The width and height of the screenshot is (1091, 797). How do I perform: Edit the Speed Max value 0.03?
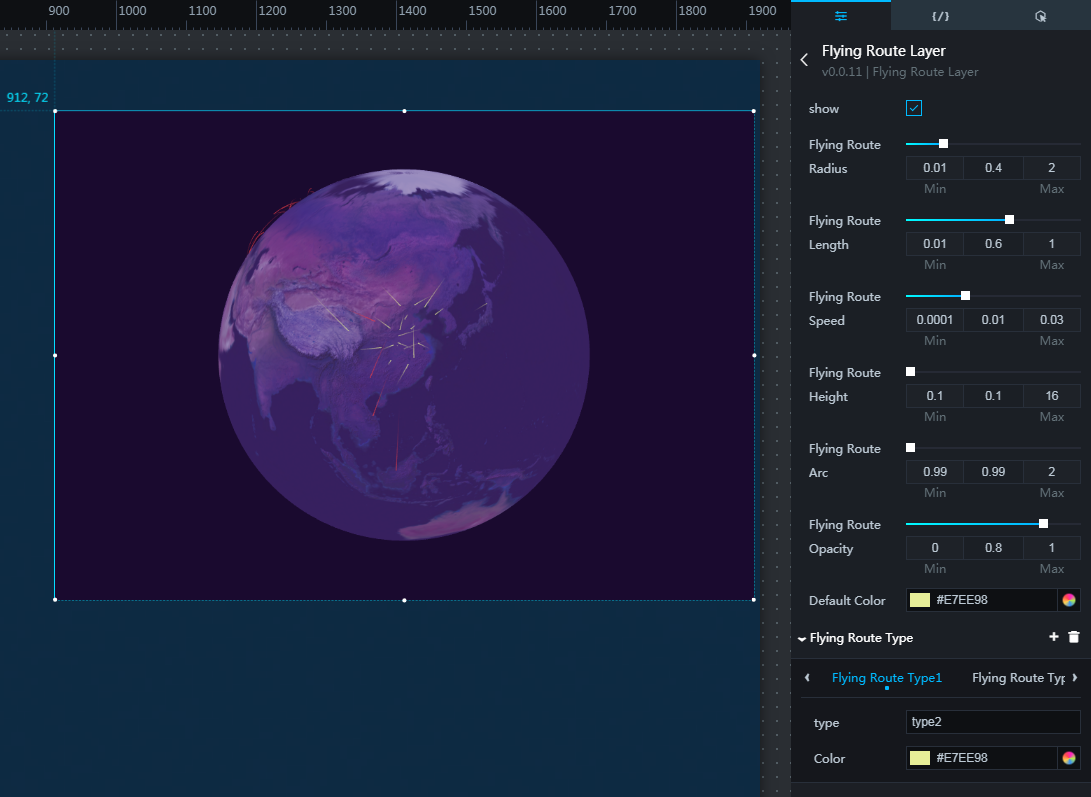pos(1051,319)
